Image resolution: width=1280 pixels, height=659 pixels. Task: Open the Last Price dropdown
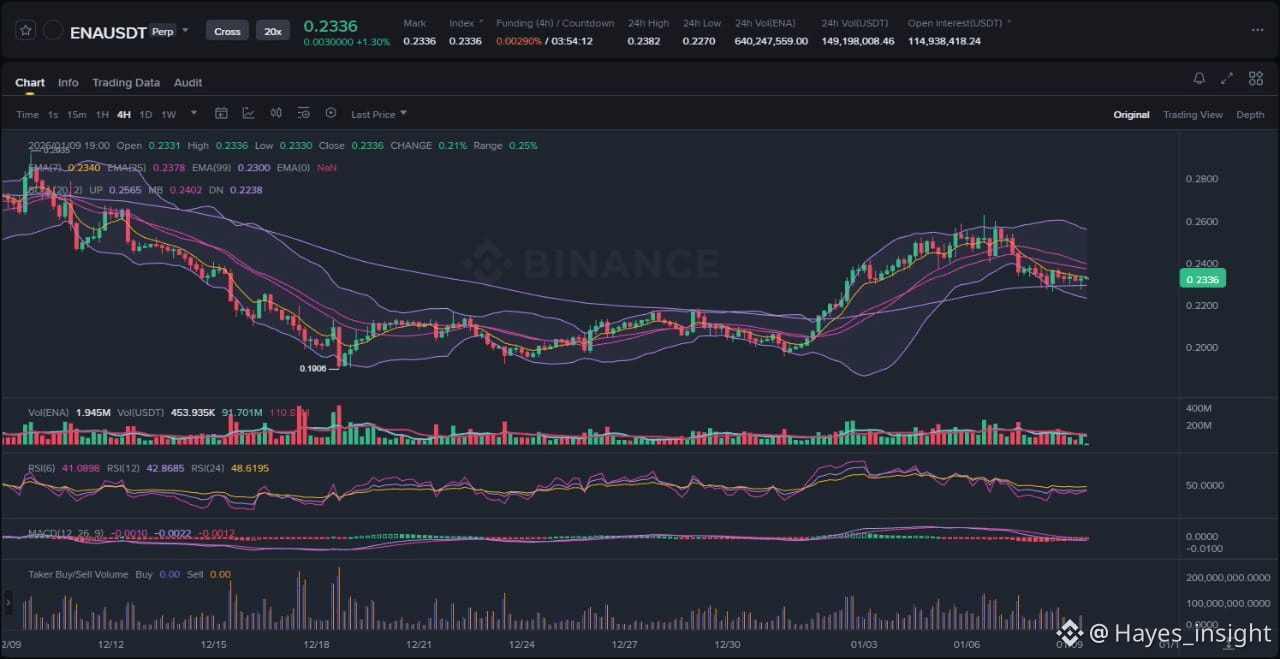click(379, 114)
